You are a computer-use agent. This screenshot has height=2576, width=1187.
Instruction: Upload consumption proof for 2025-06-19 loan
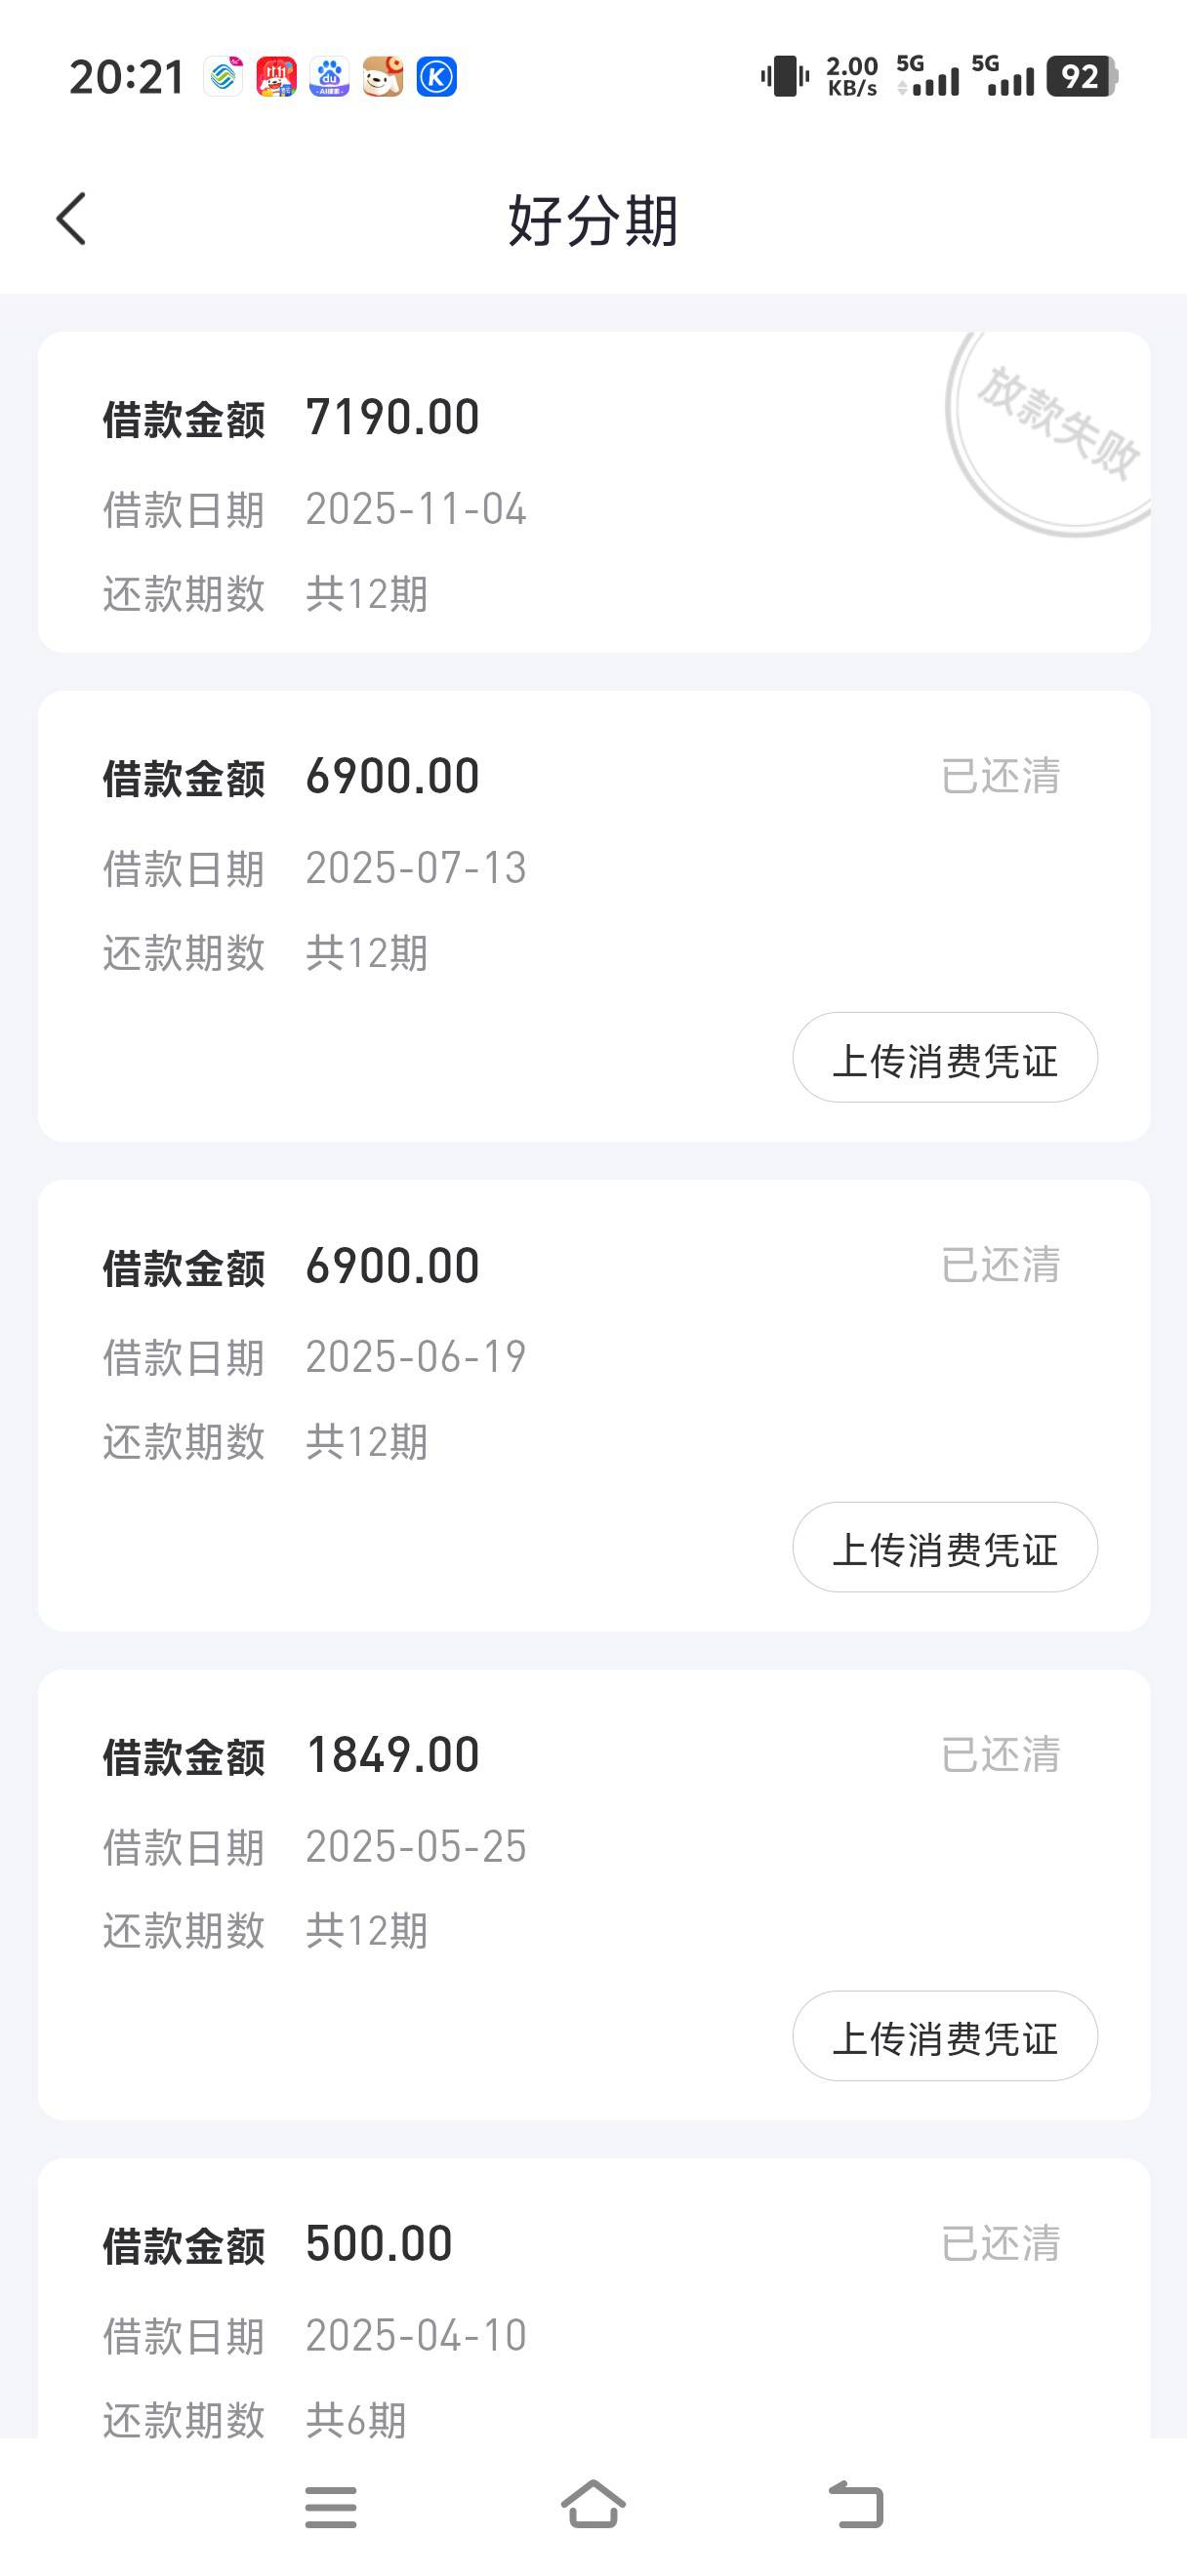(x=944, y=1547)
